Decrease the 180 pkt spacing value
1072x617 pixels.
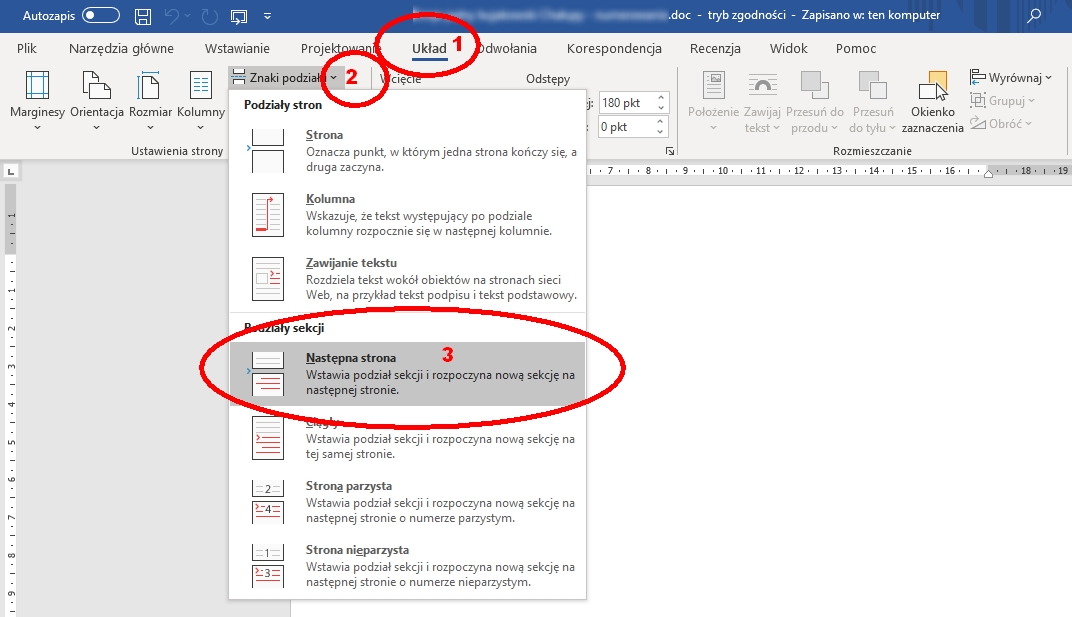(661, 108)
